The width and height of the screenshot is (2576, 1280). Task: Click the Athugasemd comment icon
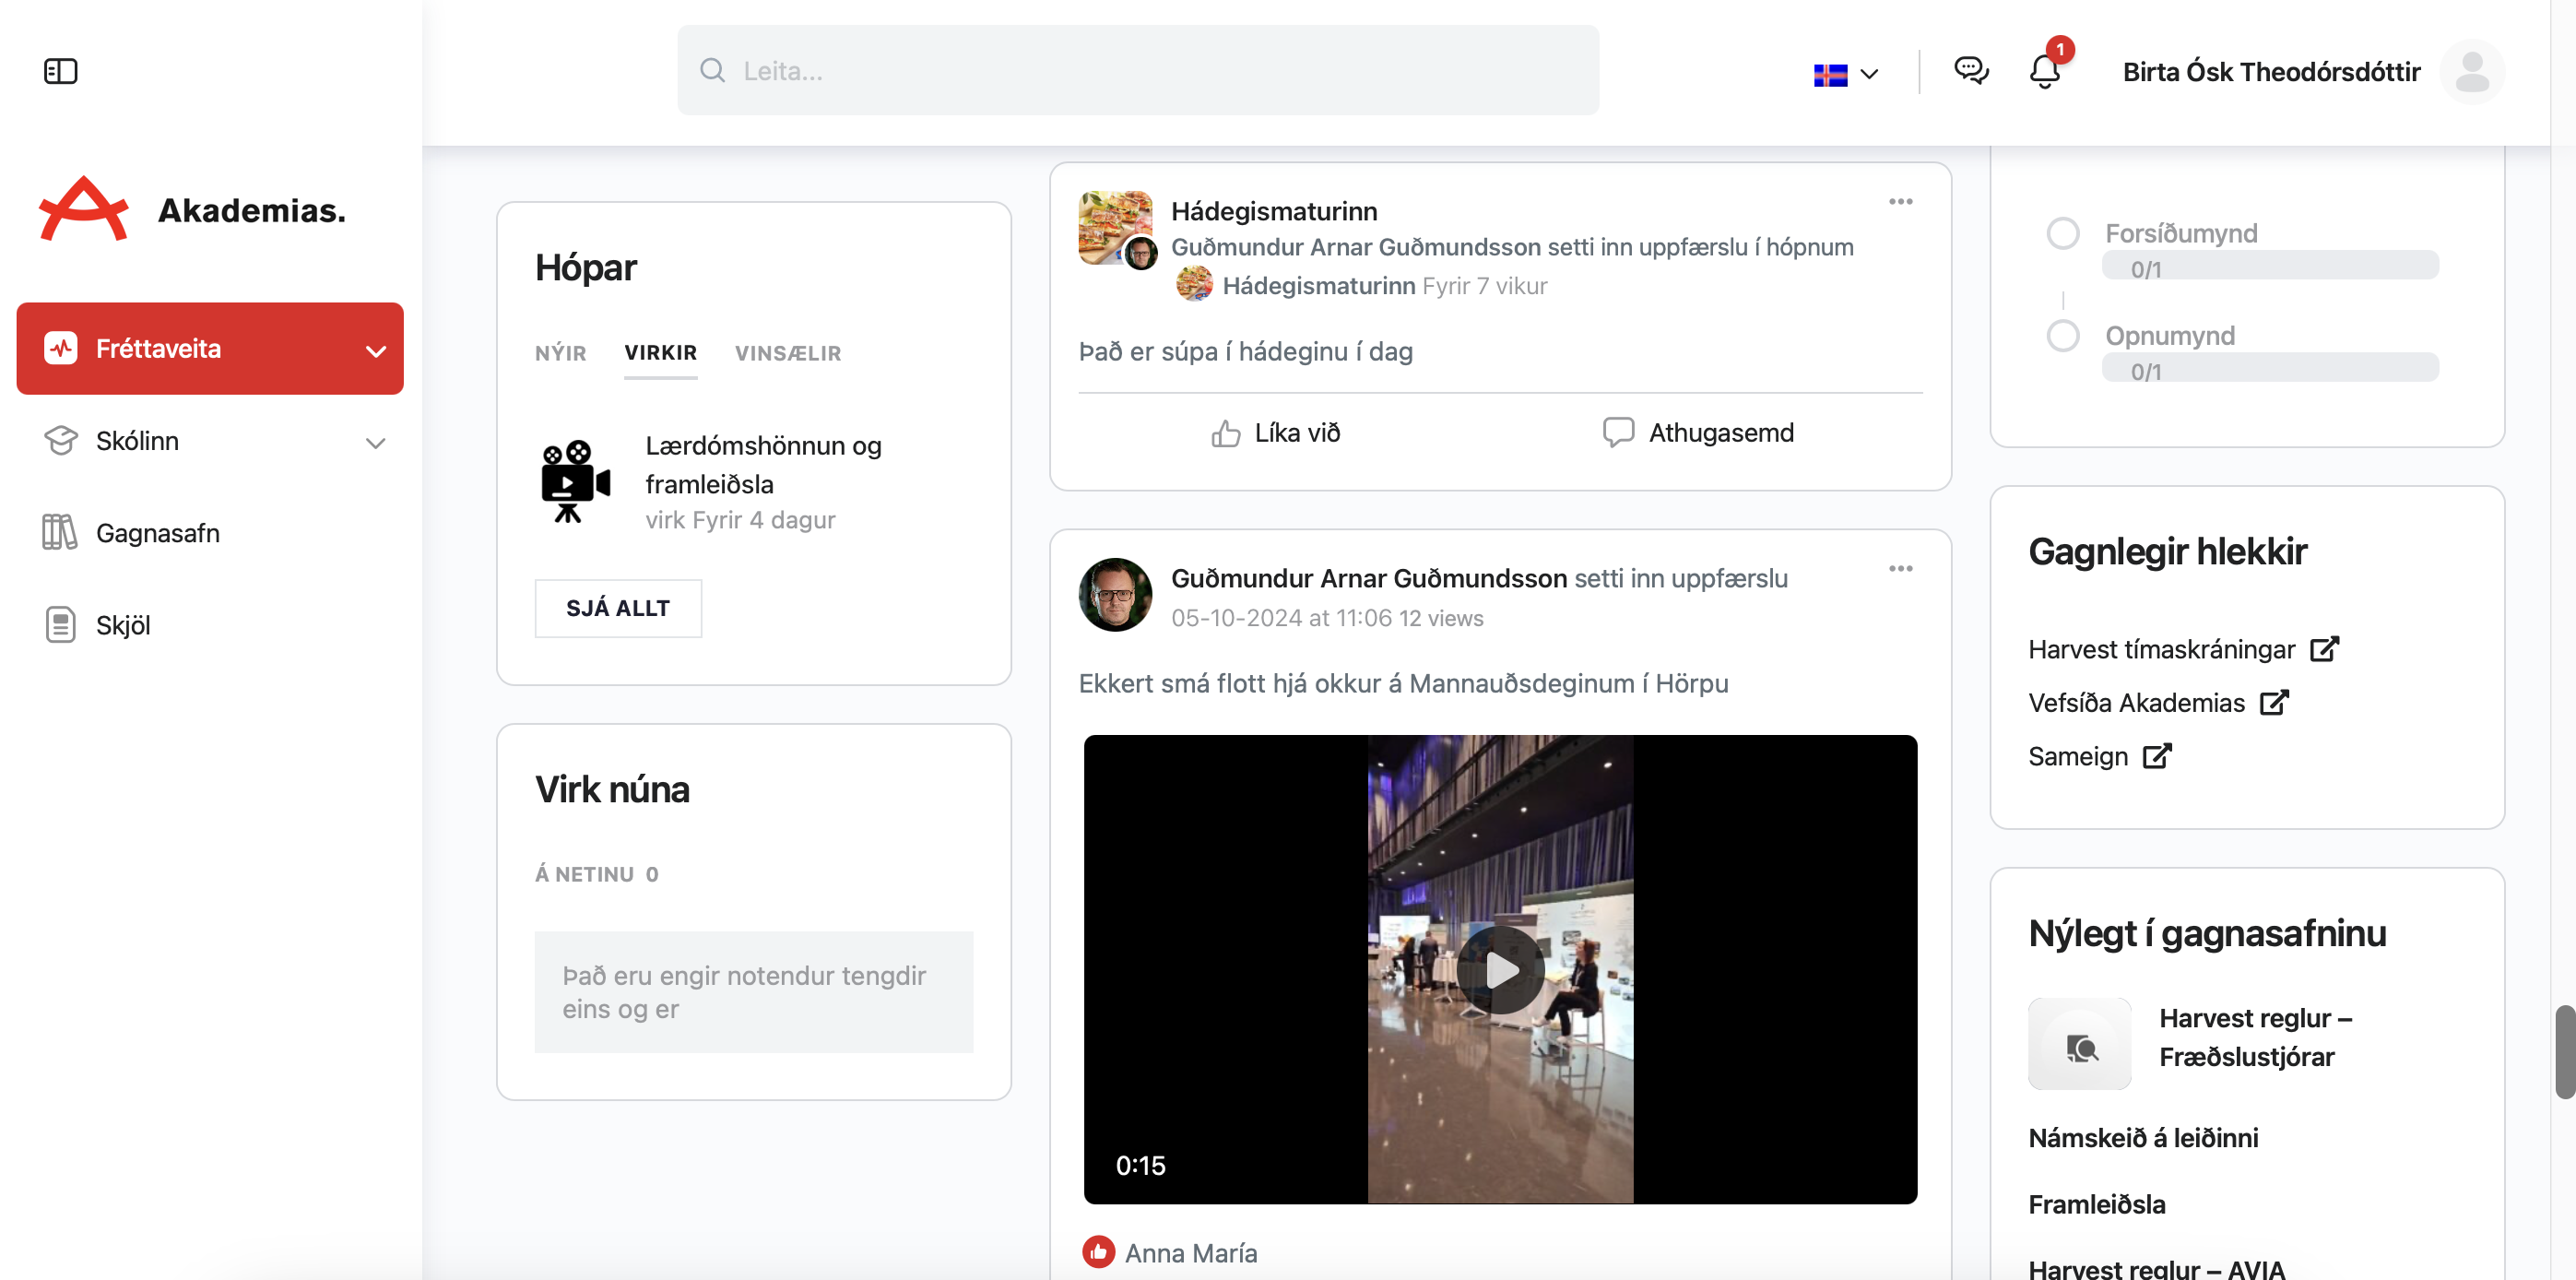click(x=1617, y=432)
